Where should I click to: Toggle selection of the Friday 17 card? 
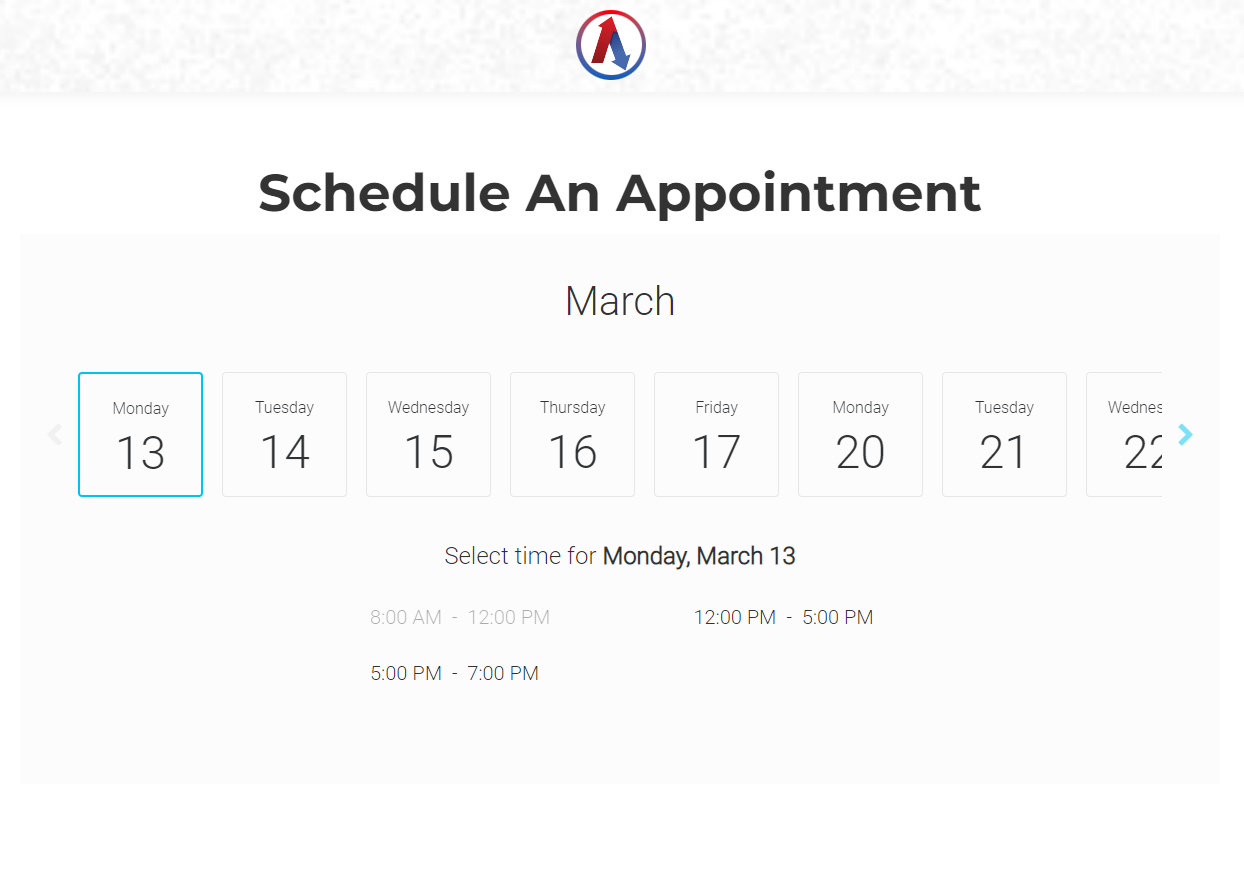[716, 434]
